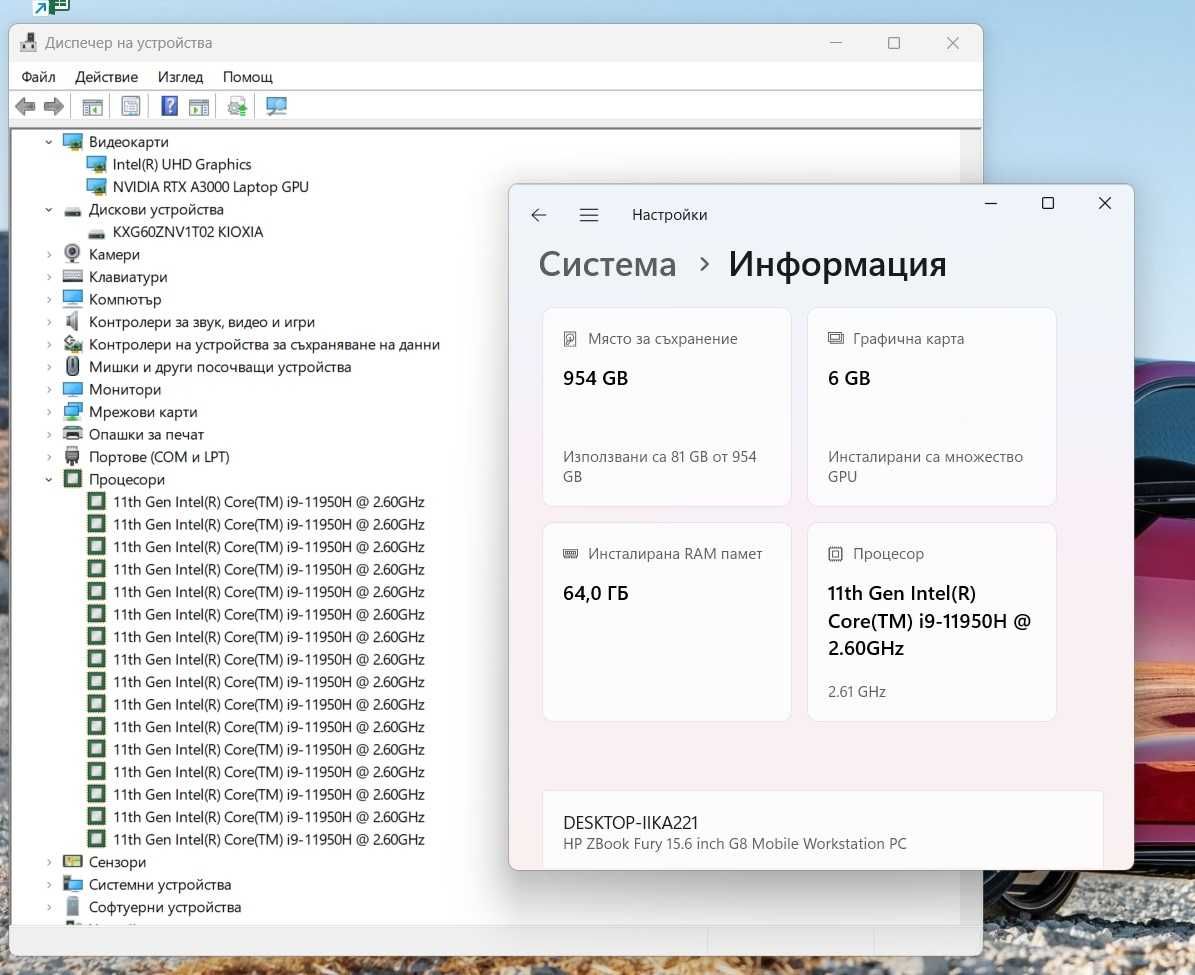Click the DESKTOP-IIKA221 device name
The height and width of the screenshot is (975, 1195).
(630, 823)
